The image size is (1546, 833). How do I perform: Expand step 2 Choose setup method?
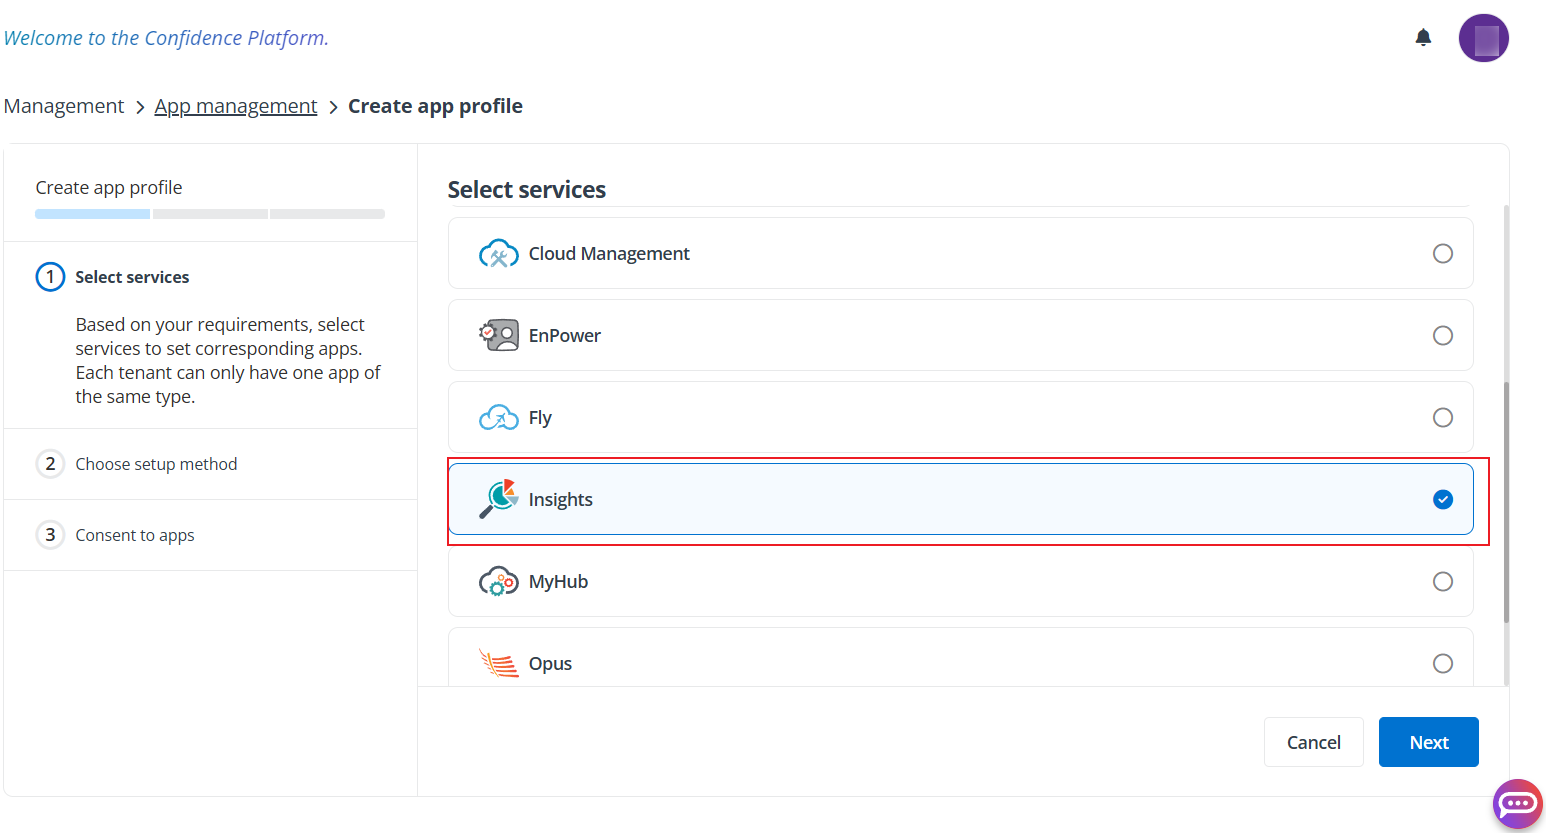click(156, 463)
